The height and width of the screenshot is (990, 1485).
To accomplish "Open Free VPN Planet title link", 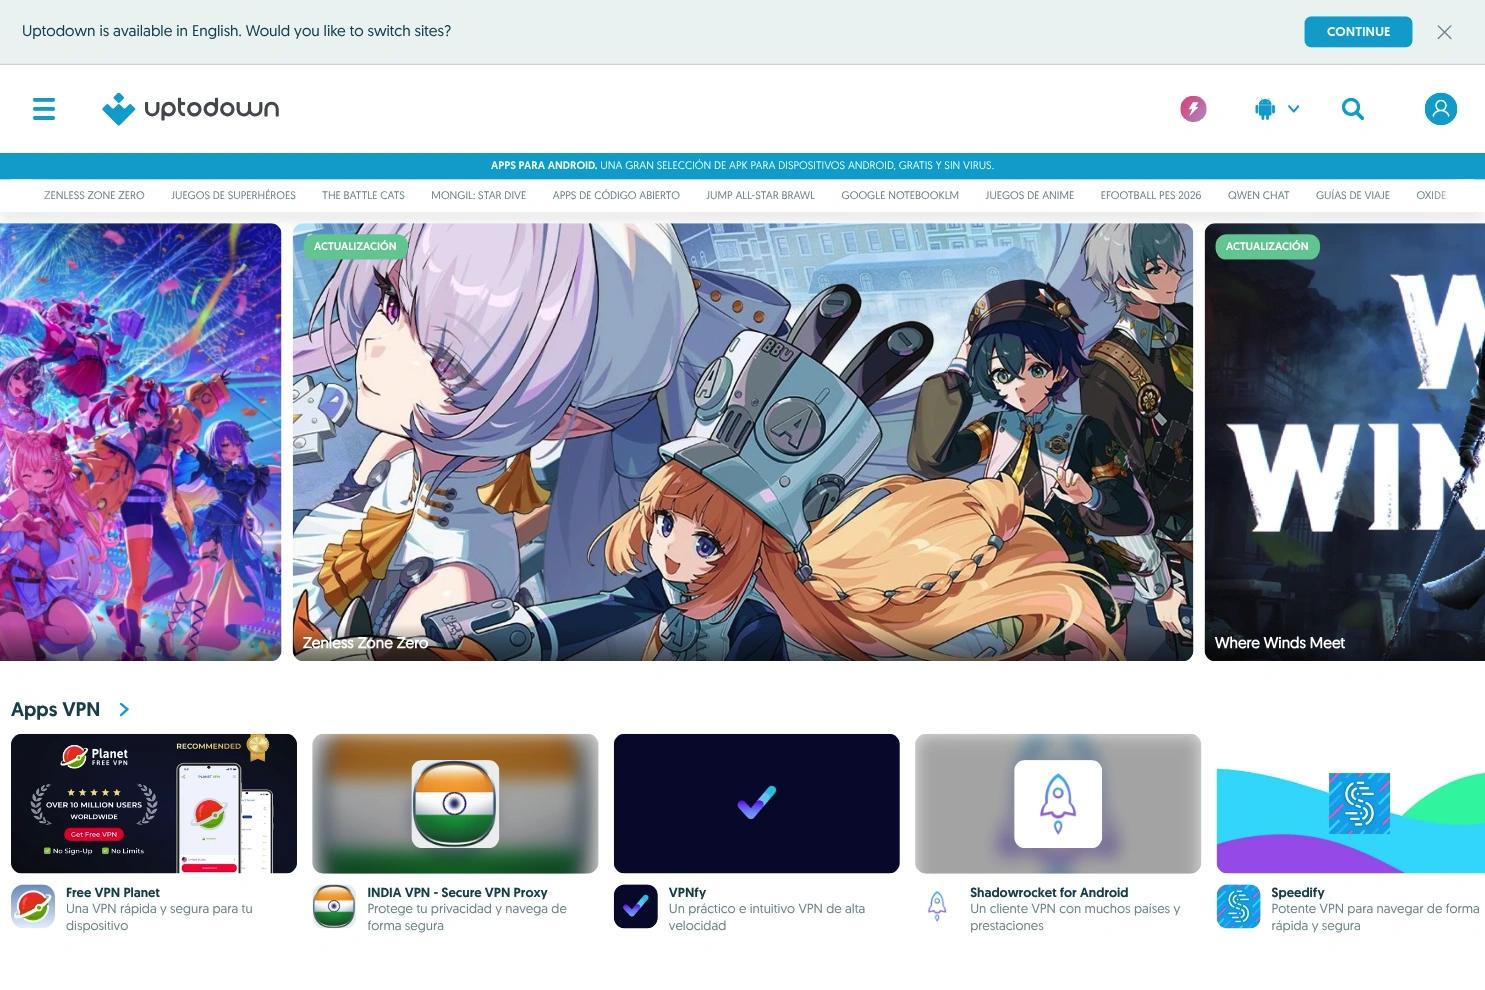I will [113, 892].
